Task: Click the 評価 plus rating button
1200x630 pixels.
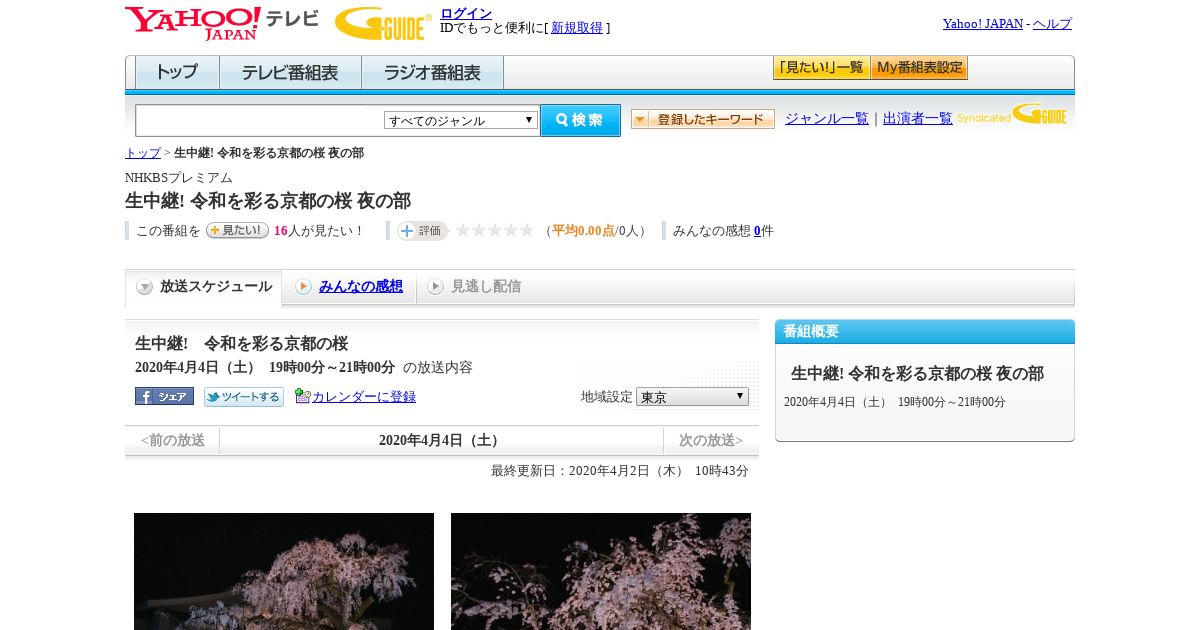Action: [x=421, y=231]
